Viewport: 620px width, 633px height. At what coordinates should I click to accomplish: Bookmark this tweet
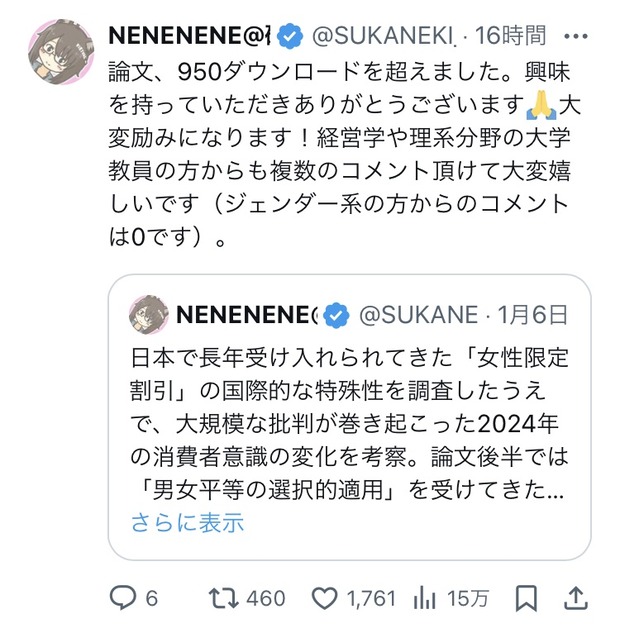click(x=526, y=598)
